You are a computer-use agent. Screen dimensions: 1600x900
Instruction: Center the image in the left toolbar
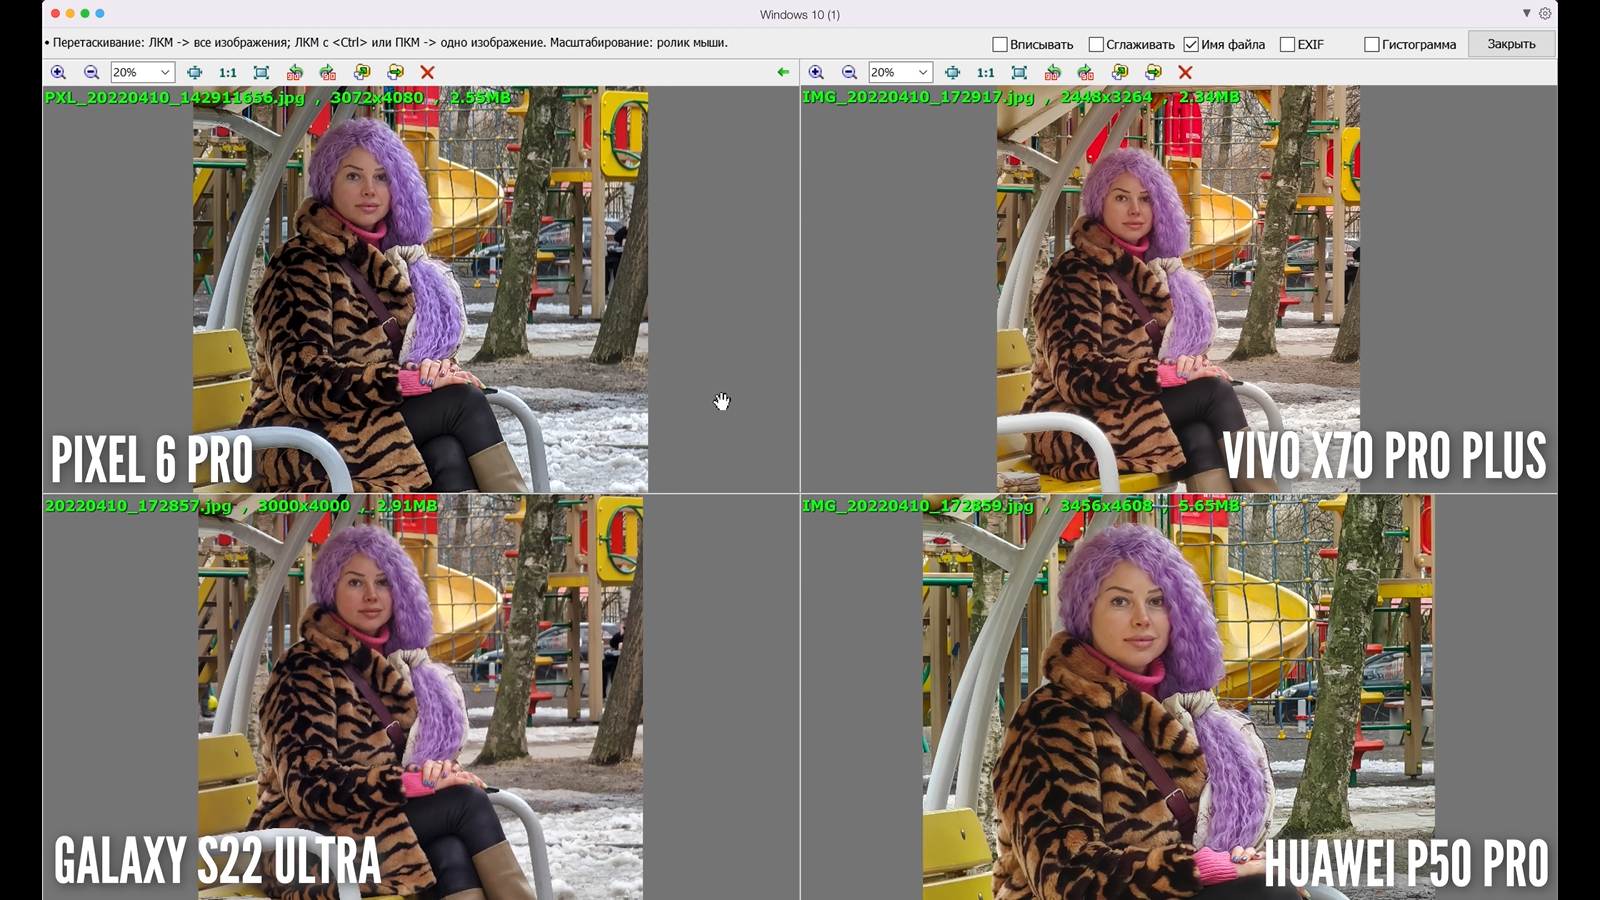(195, 72)
